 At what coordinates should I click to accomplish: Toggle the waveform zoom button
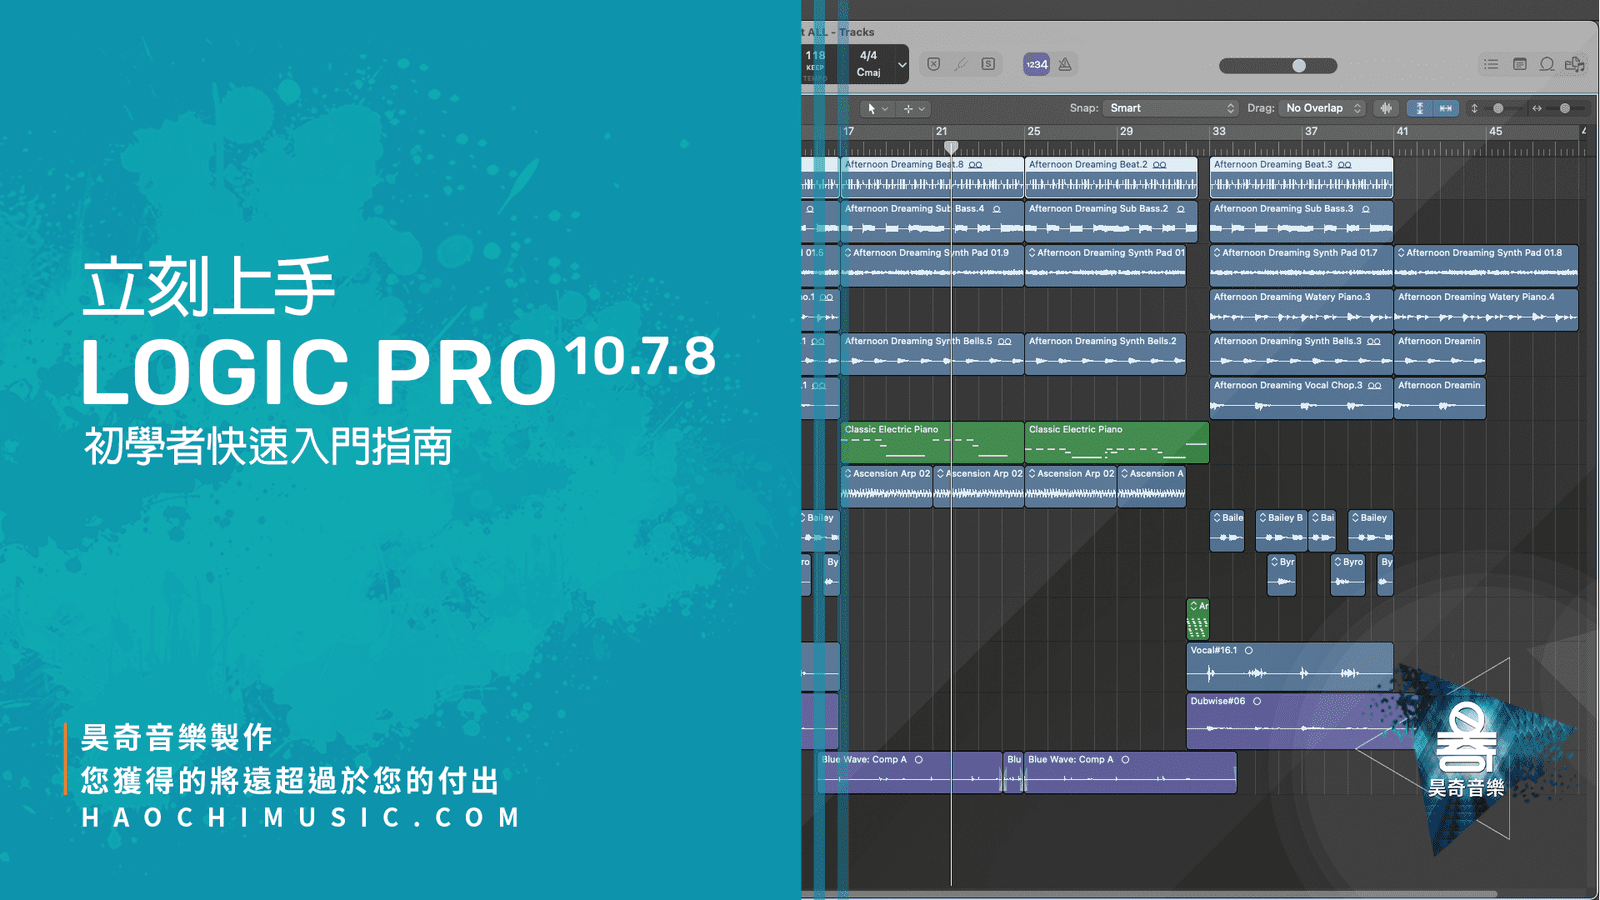pos(1386,108)
